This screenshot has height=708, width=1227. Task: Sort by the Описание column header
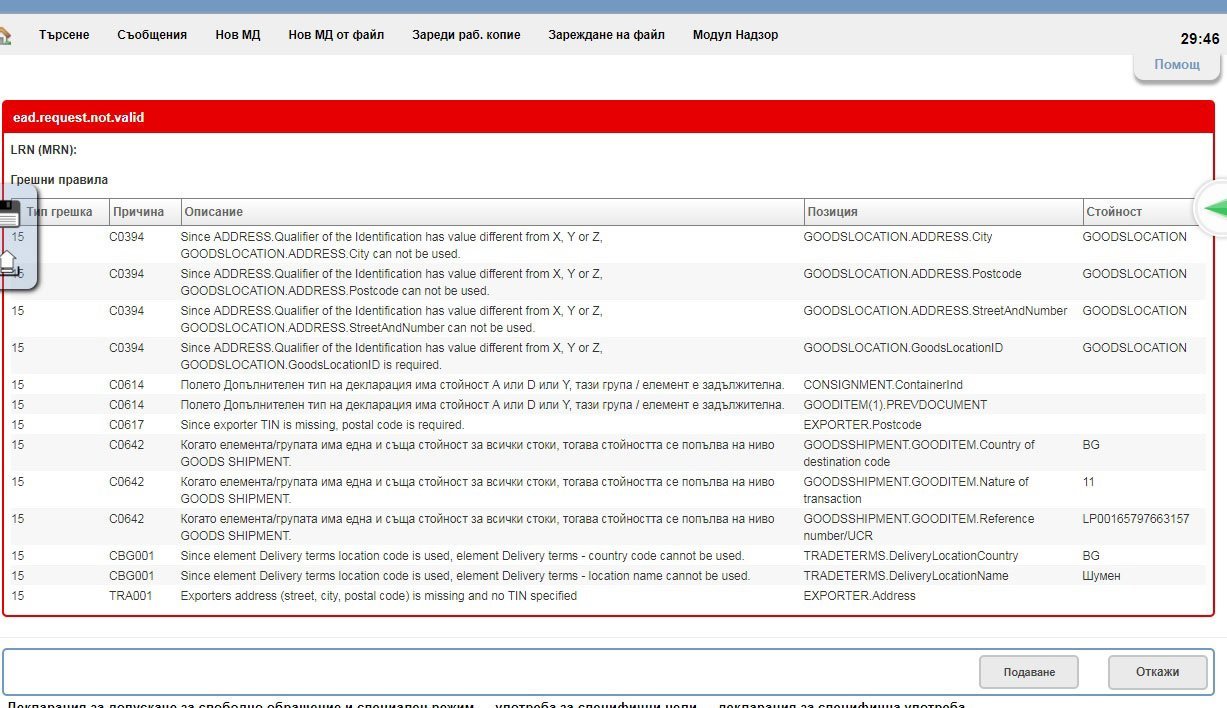click(x=214, y=212)
